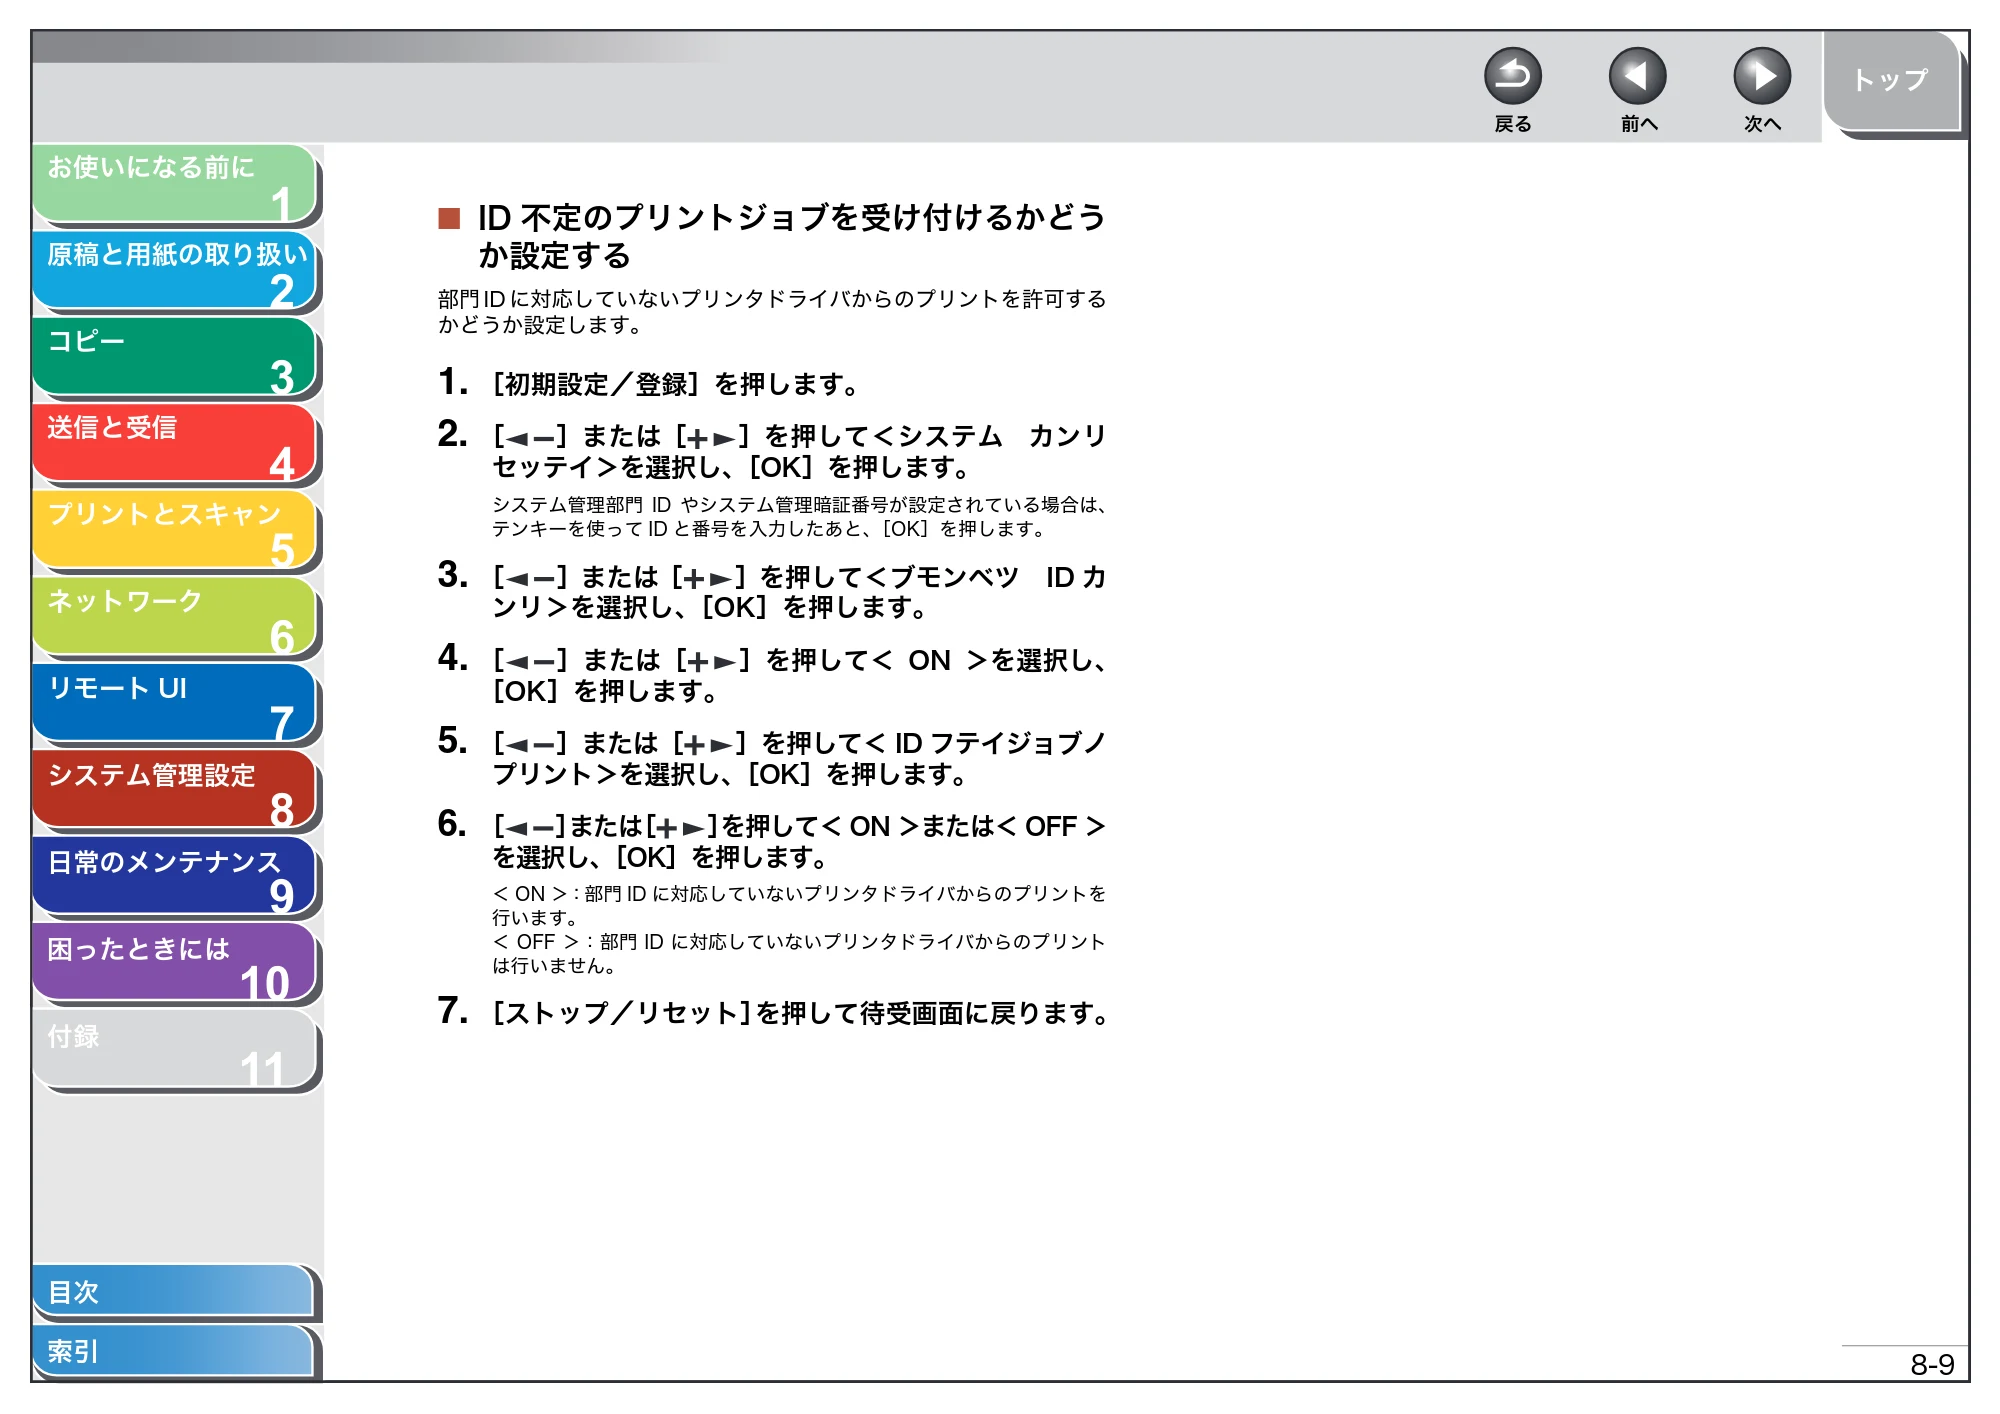Click page number 8-9

tap(1932, 1364)
